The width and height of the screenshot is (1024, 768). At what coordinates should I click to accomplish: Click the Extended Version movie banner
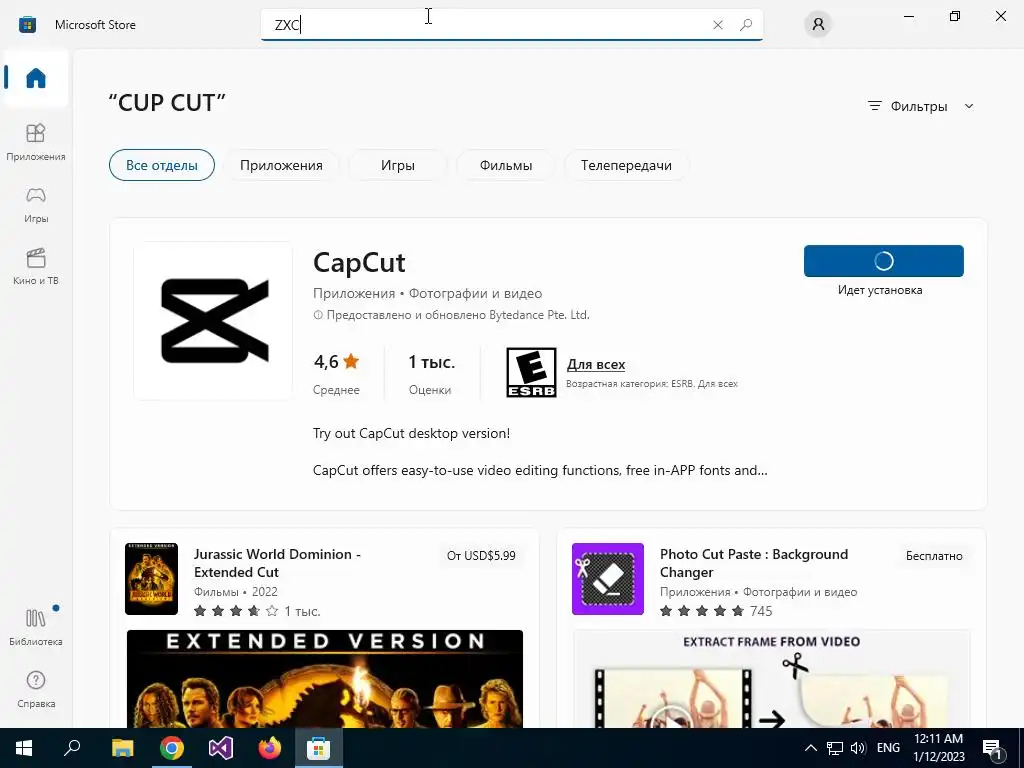325,679
